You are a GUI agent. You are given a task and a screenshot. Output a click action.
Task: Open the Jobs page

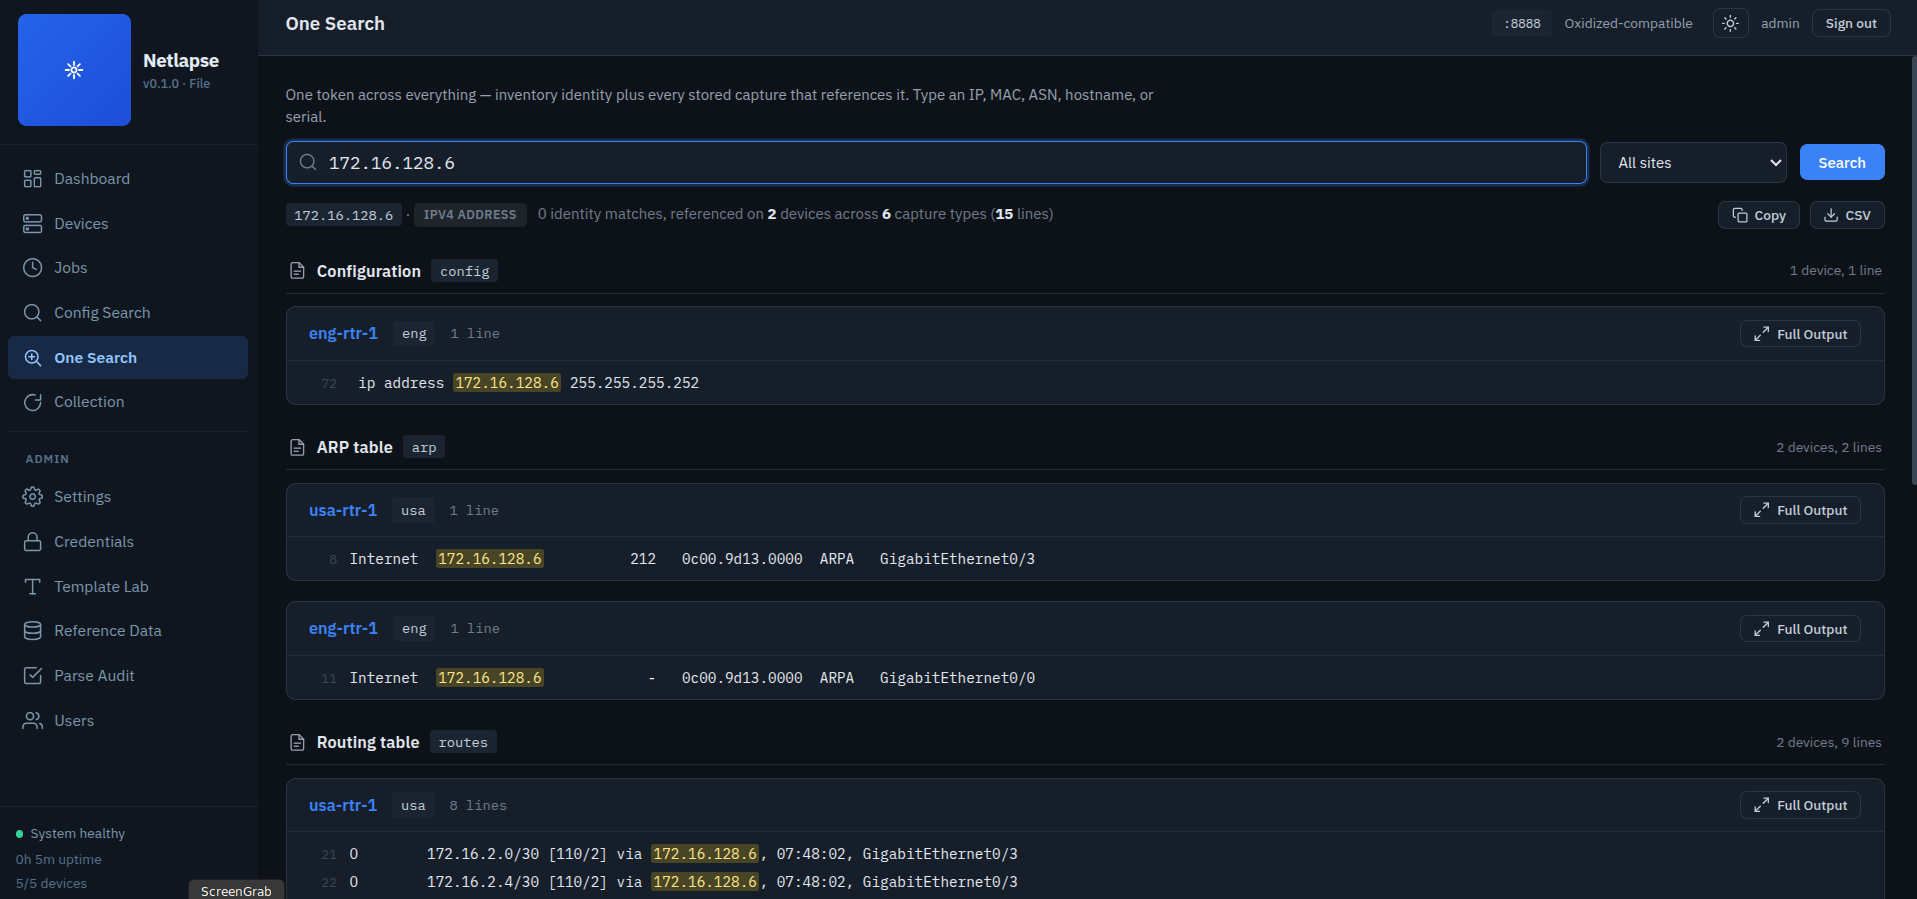128,268
